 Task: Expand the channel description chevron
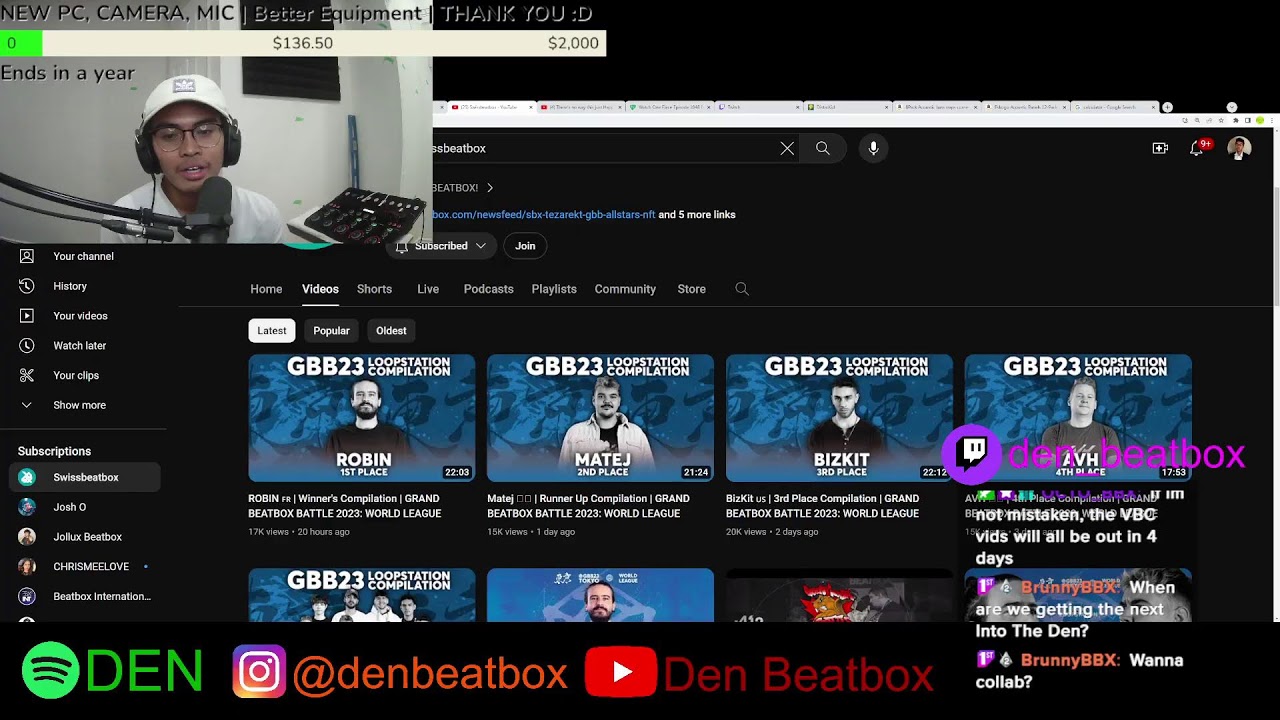pos(490,188)
